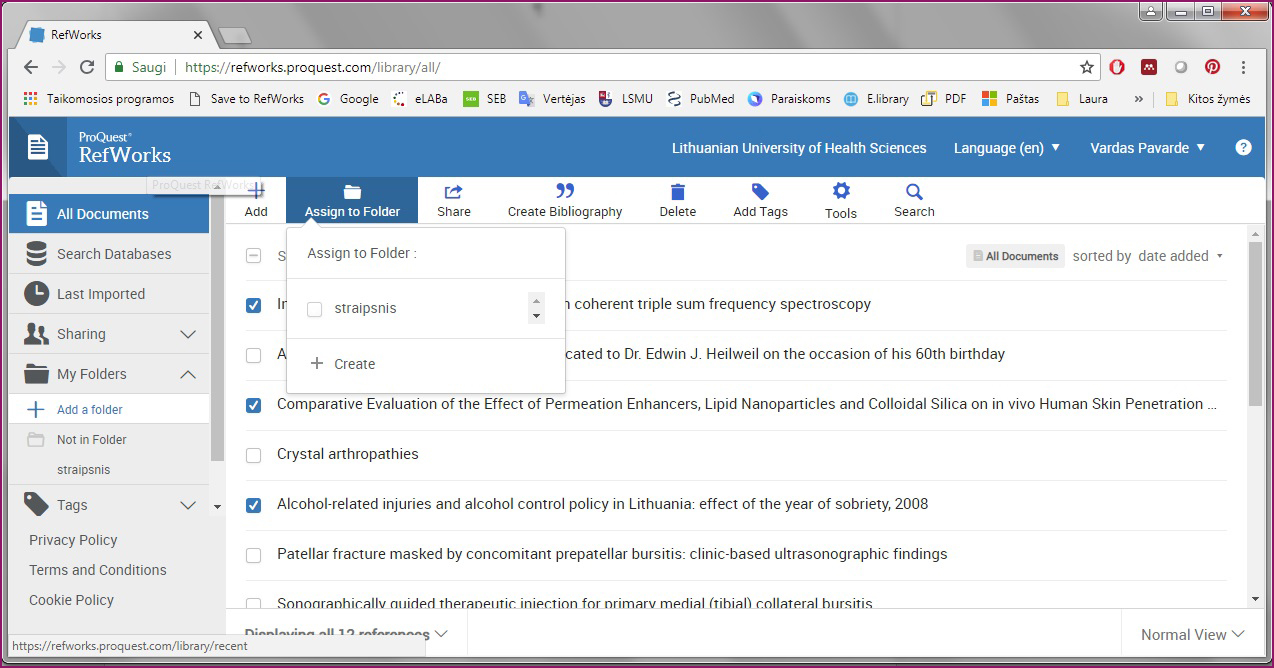Screen dimensions: 1274x668
Task: Tick the Crystal arthropathies checkbox
Action: [254, 455]
